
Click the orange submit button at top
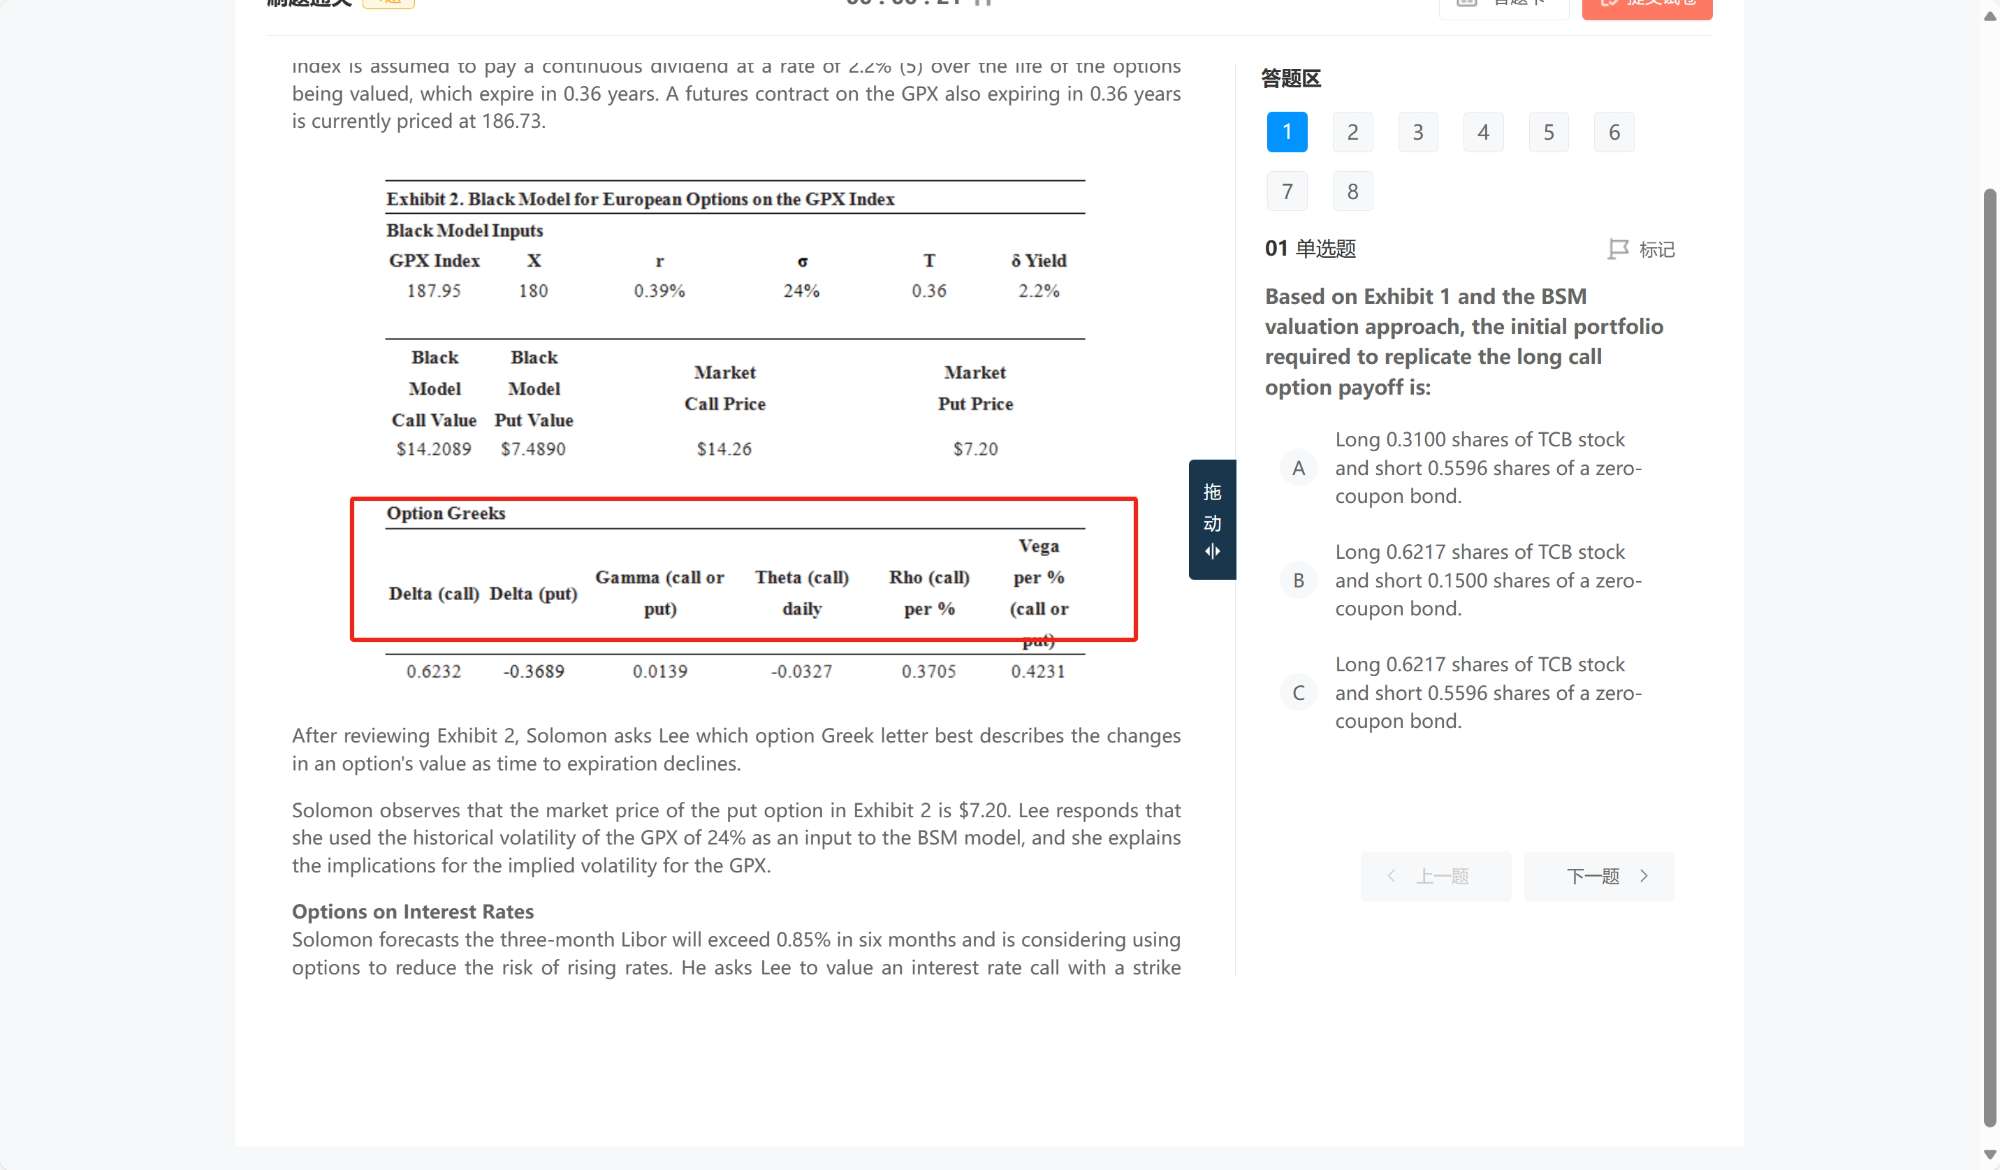(x=1646, y=6)
